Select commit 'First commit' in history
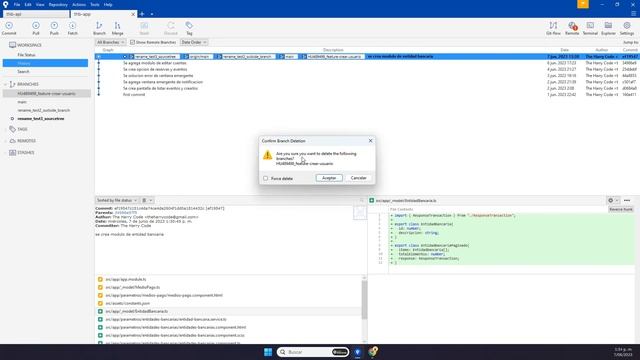The image size is (640, 360). 134,95
